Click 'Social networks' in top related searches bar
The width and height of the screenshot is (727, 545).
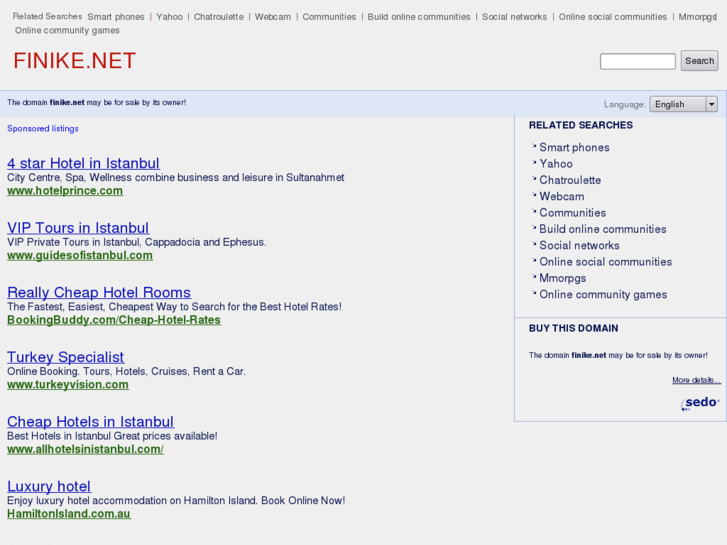[x=514, y=17]
